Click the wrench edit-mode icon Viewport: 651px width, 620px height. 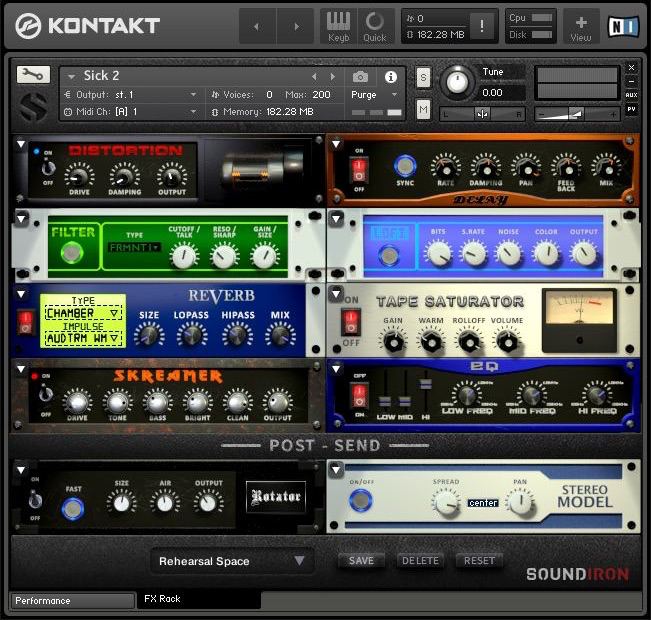click(x=32, y=75)
